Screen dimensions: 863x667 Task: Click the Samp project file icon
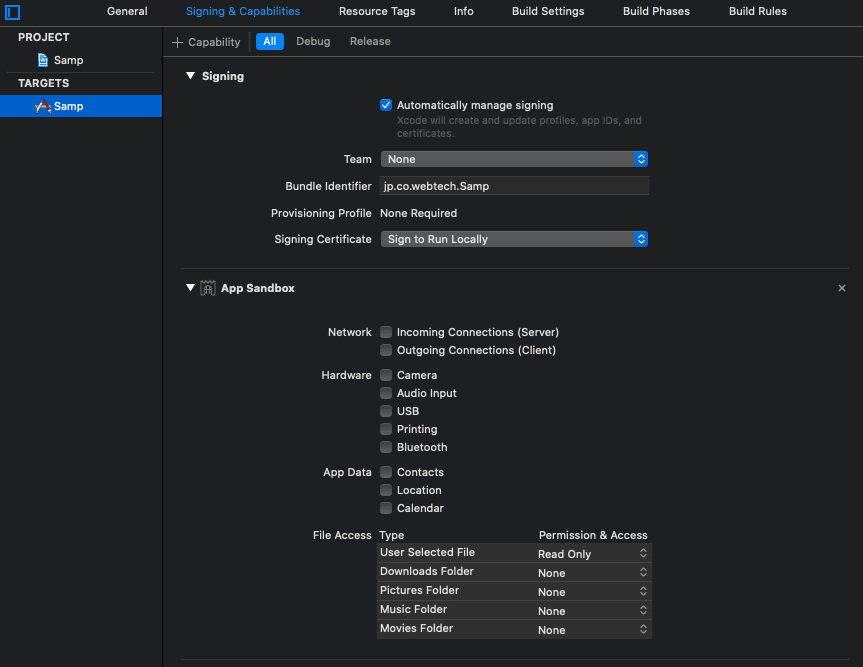coord(42,60)
